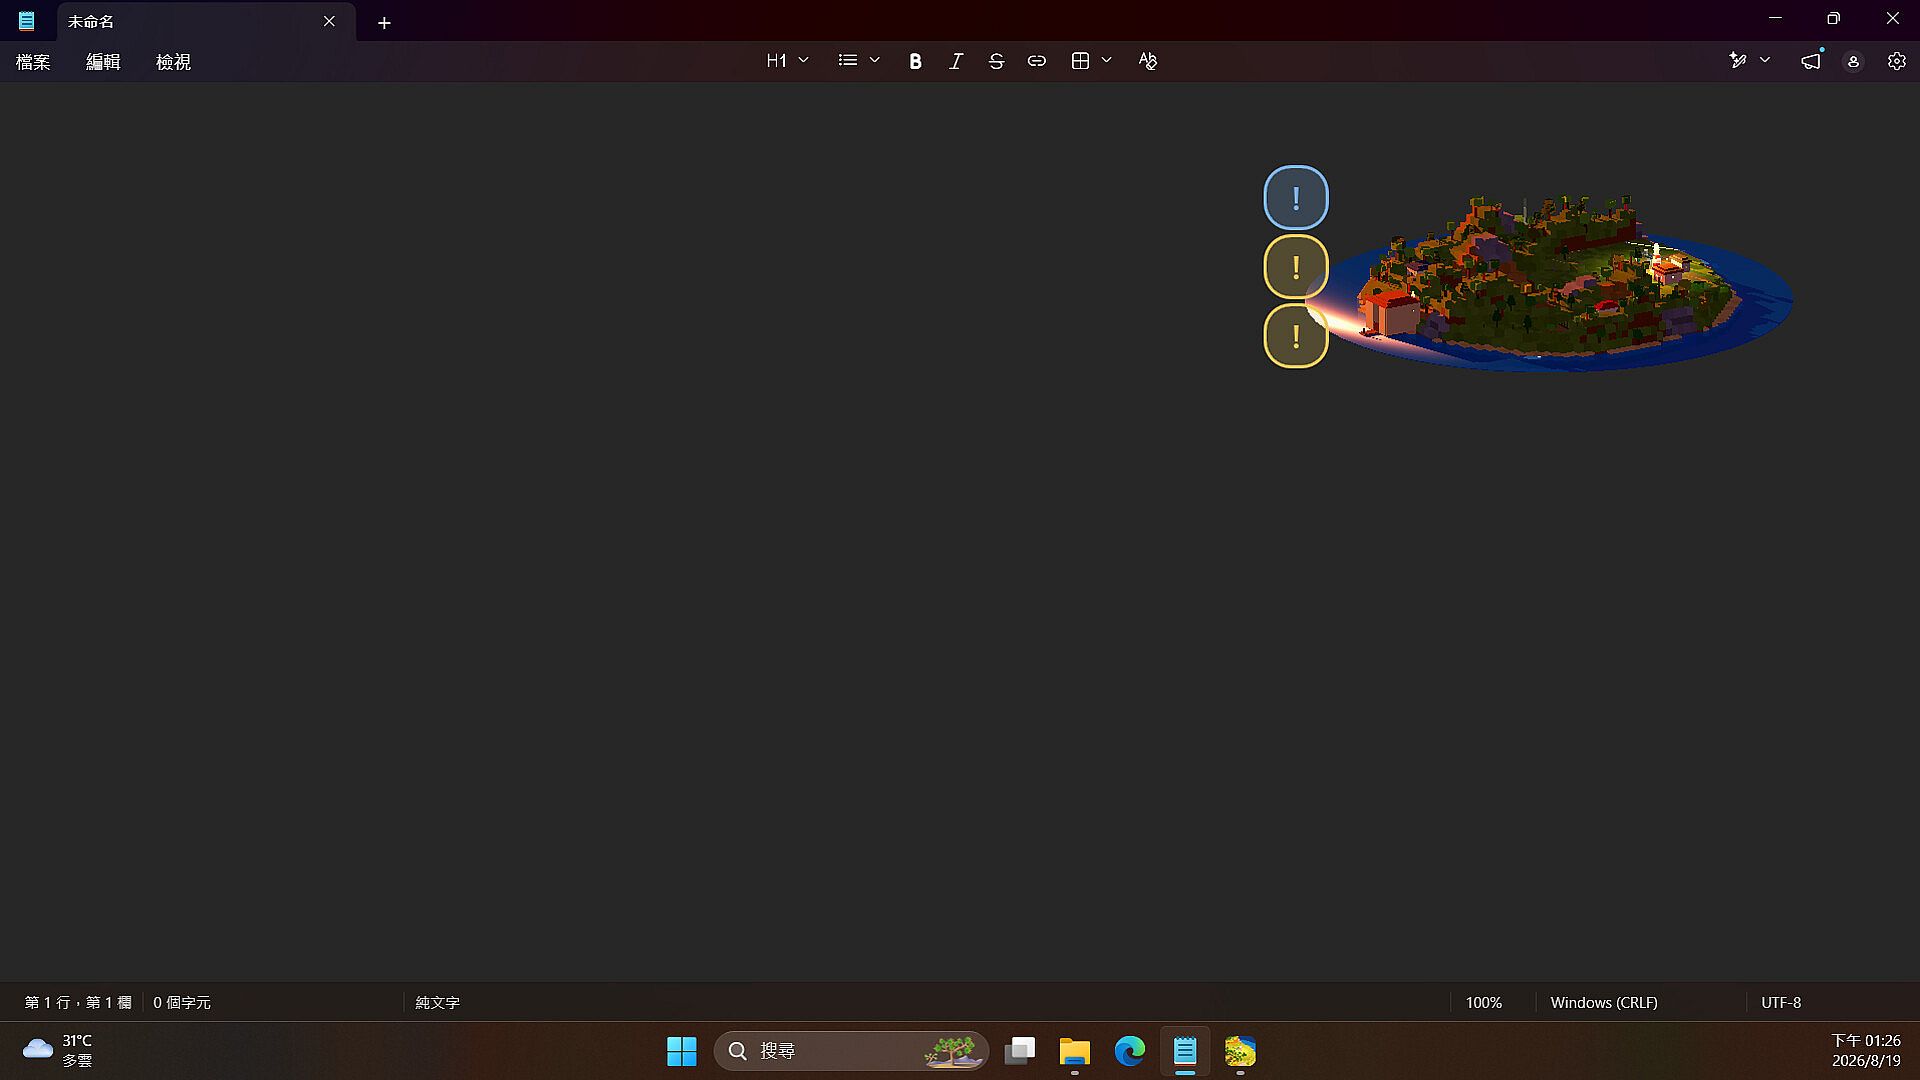
Task: Expand the AI rewrite dropdown arrow
Action: click(x=1765, y=60)
